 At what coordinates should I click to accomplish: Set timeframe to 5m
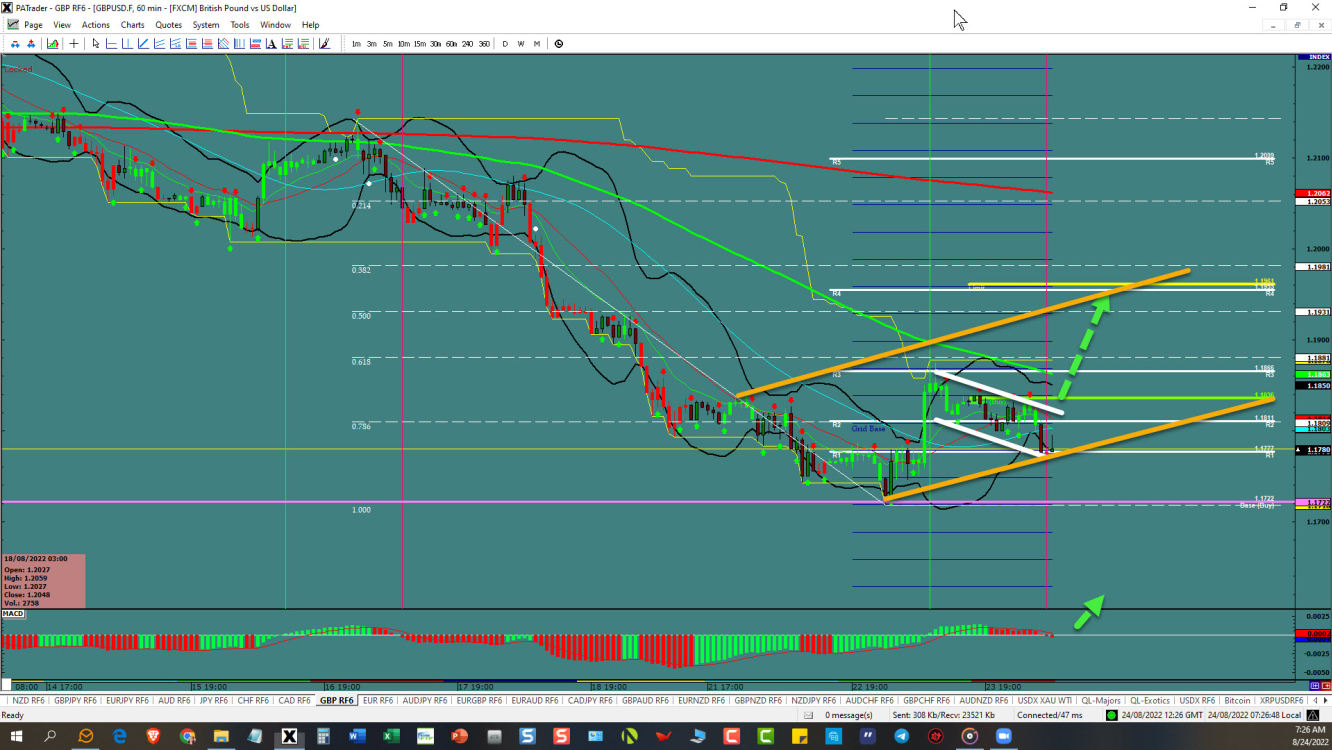tap(388, 44)
